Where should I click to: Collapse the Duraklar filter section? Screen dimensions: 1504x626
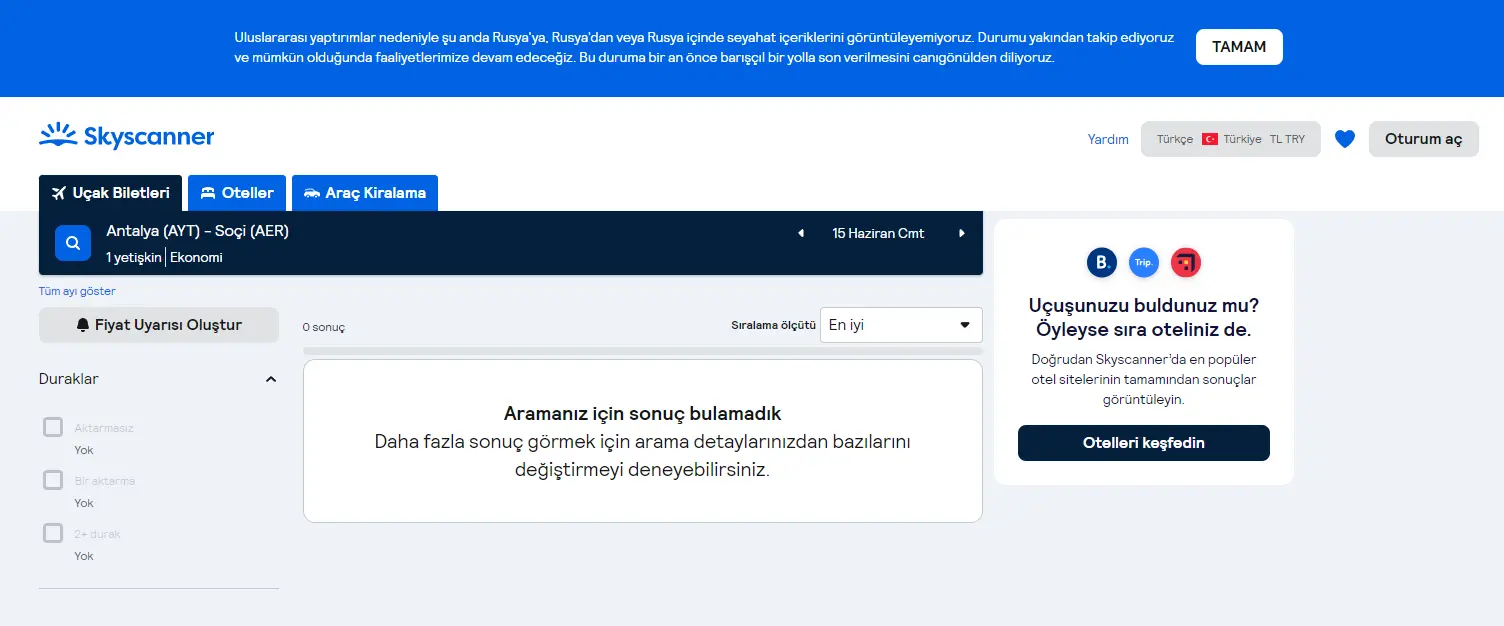coord(270,379)
